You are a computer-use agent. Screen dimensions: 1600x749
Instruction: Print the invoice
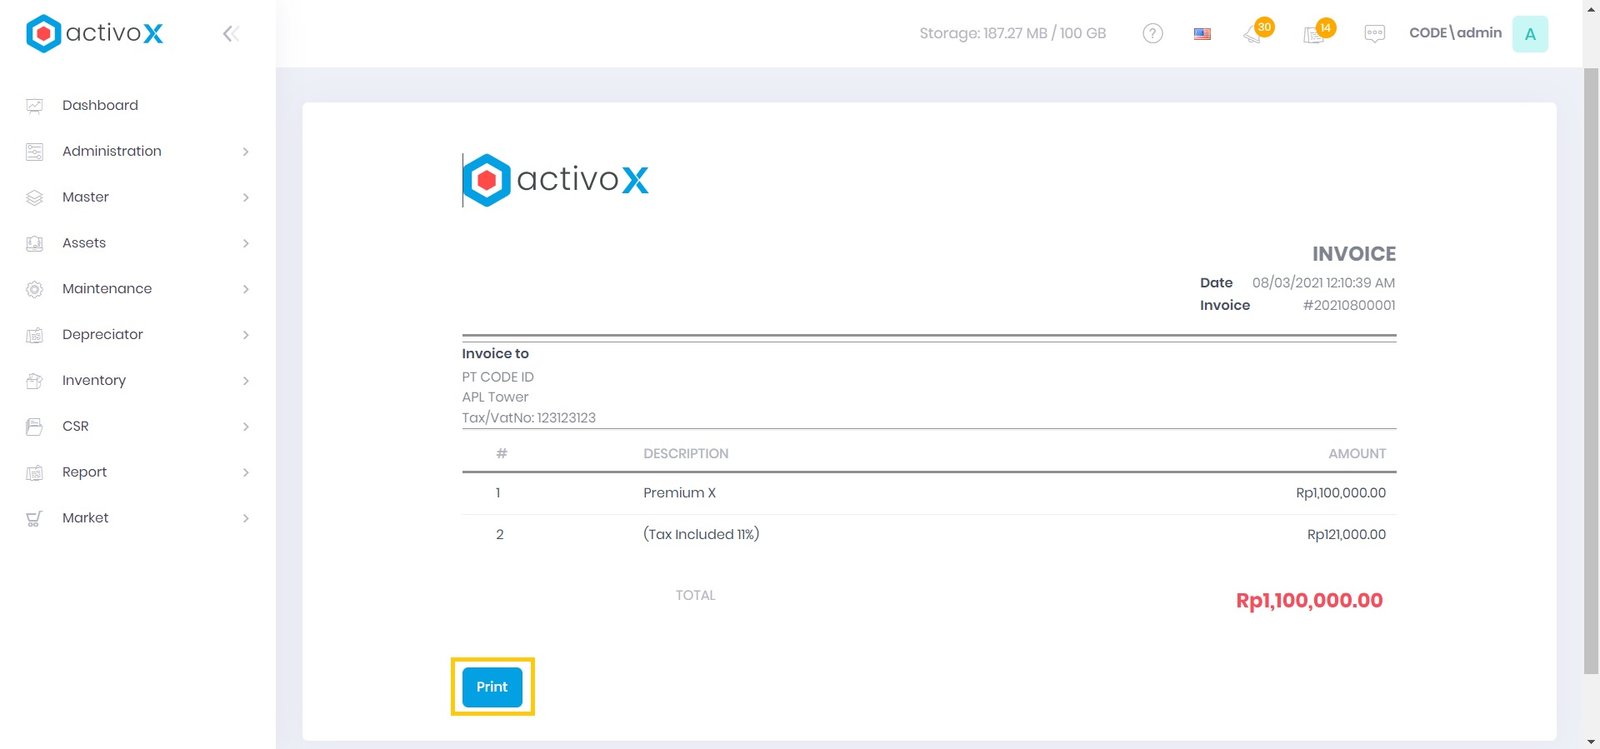coord(492,687)
